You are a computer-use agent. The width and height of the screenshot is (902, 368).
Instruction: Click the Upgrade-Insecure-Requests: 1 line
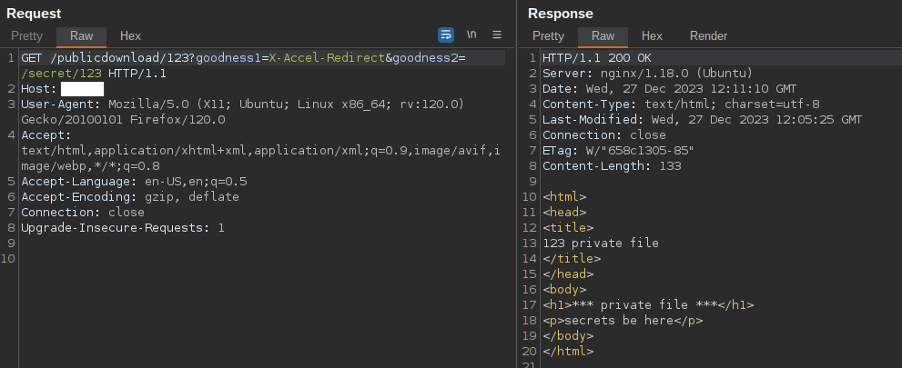pyautogui.click(x=123, y=228)
